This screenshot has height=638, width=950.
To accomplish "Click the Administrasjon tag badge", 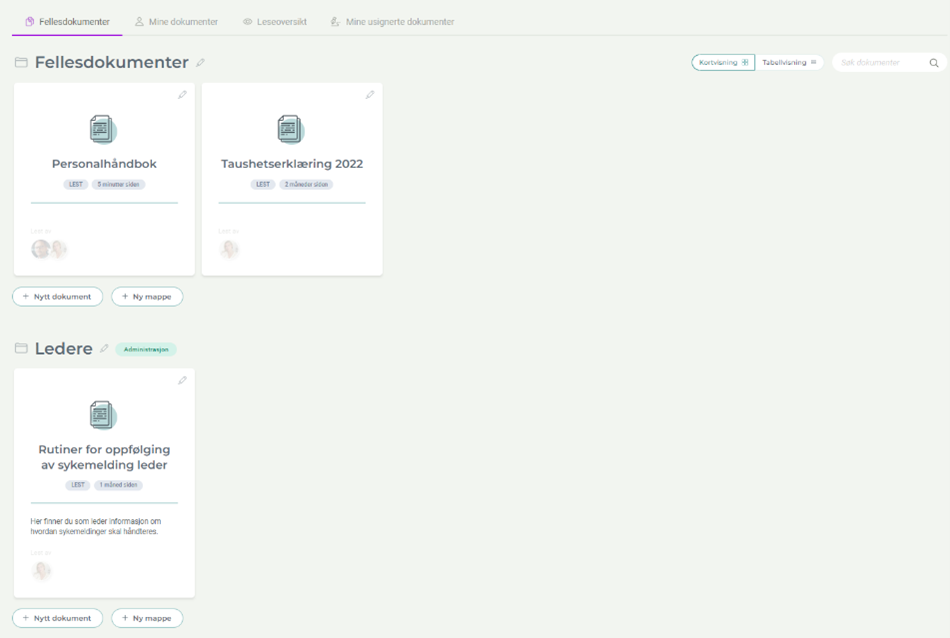I will (146, 349).
